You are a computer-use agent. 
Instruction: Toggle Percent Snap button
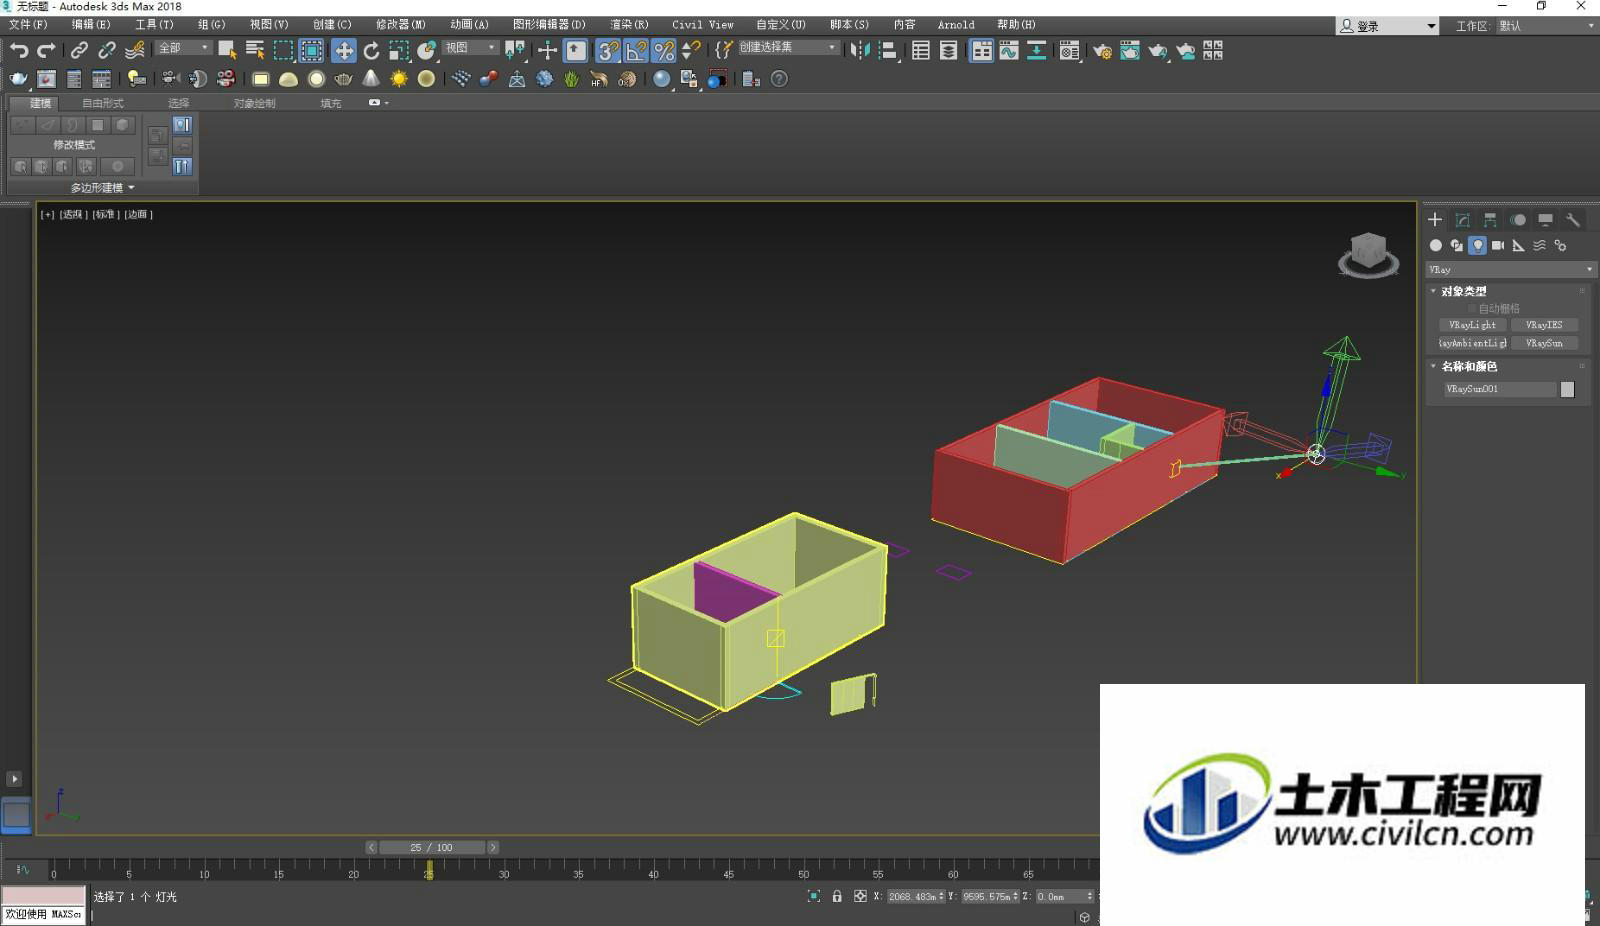tap(664, 50)
